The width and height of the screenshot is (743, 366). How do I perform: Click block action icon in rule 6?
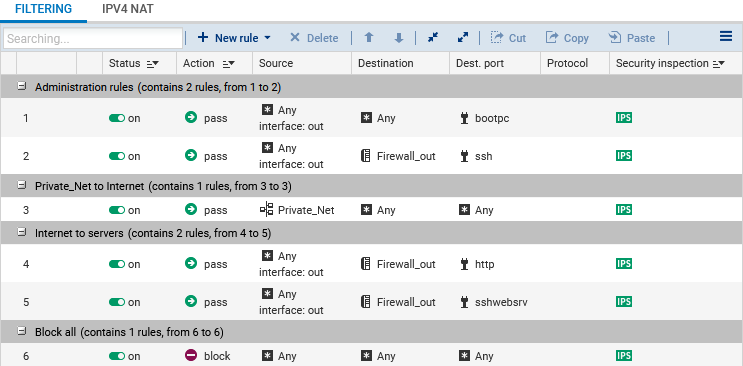[190, 355]
